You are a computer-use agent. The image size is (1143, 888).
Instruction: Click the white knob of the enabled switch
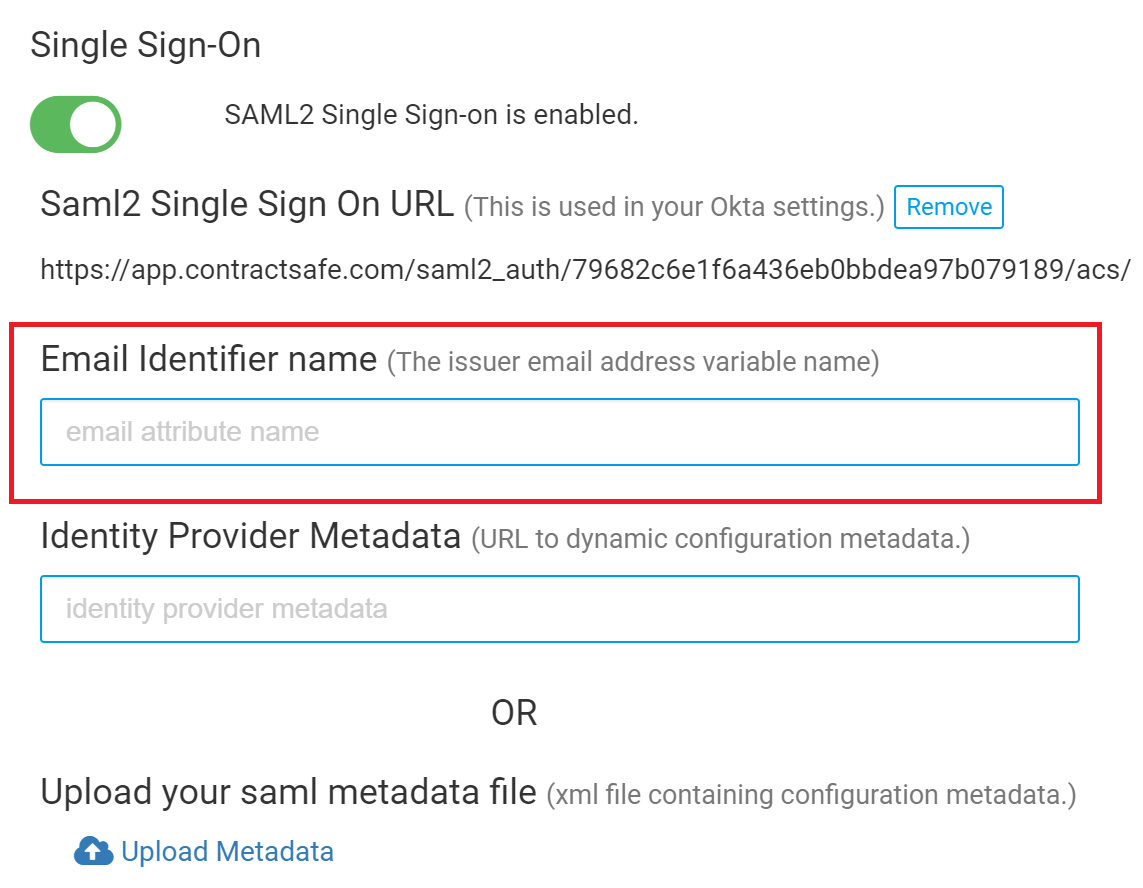pos(94,125)
